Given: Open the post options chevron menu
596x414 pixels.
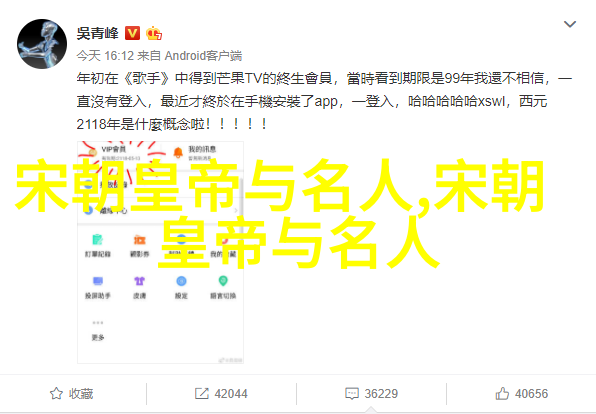Looking at the screenshot, I should [569, 24].
